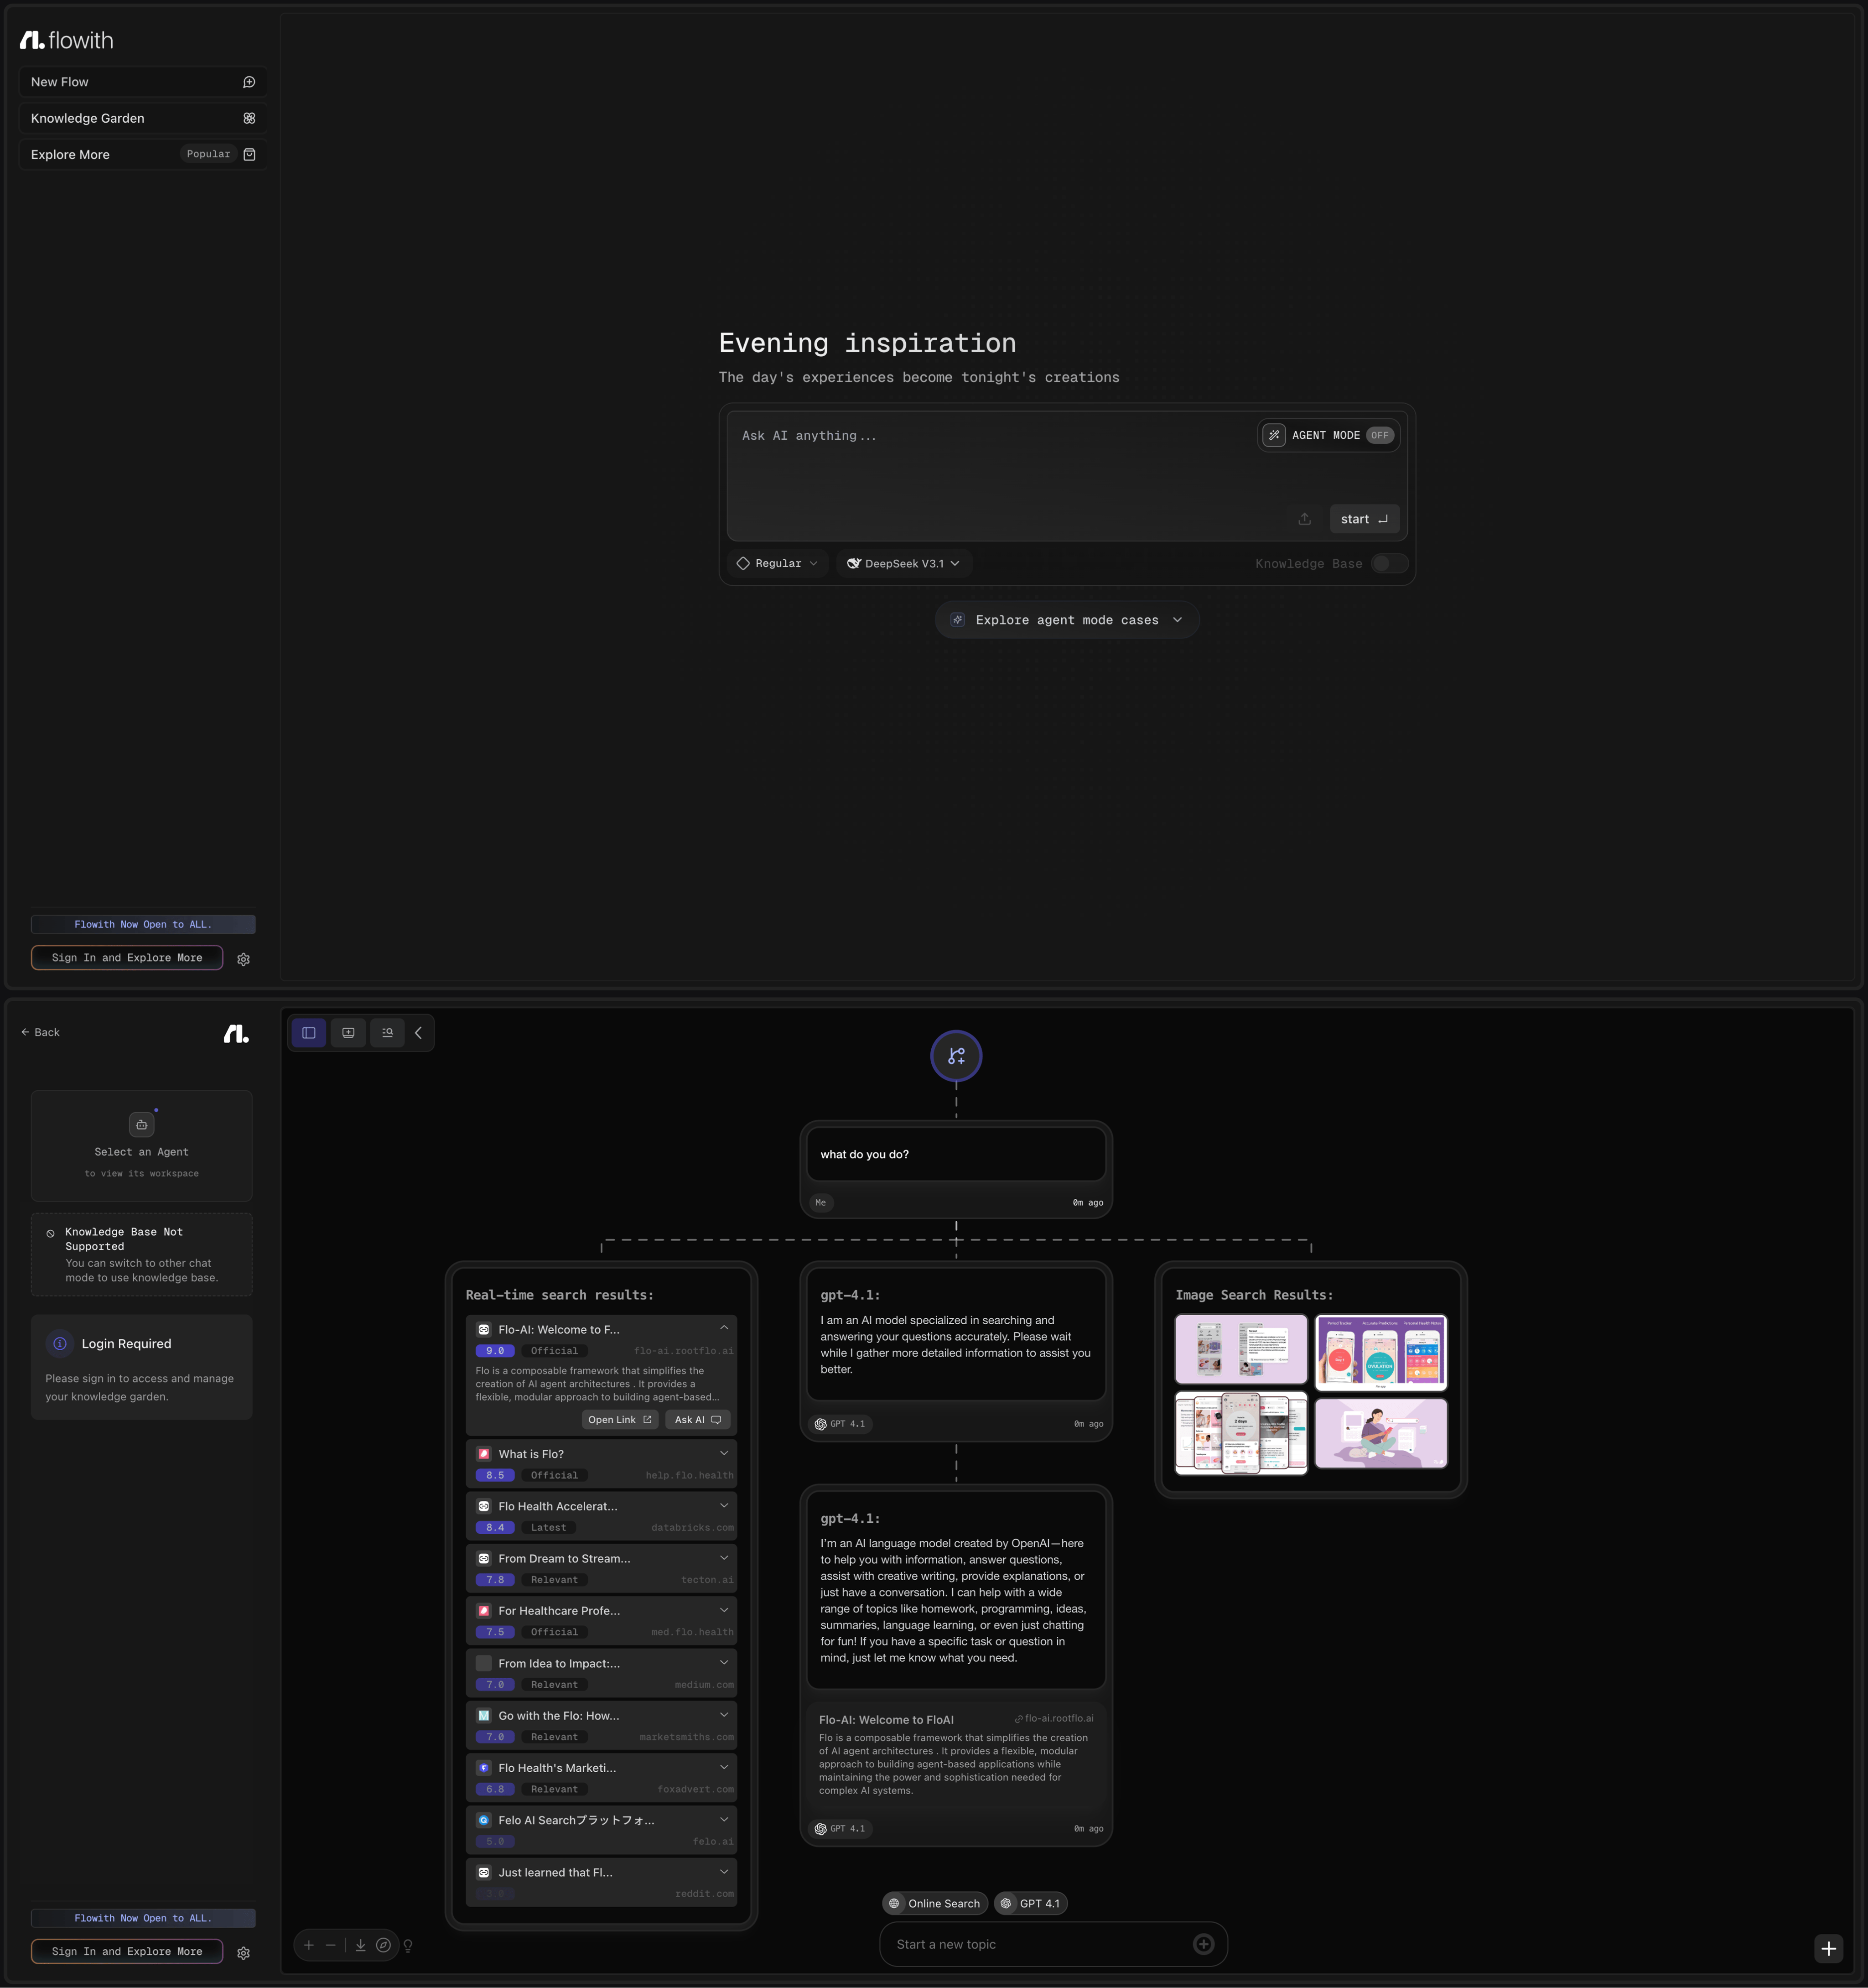The image size is (1868, 1988).
Task: Click the download icon in zoom controls
Action: (x=361, y=1945)
